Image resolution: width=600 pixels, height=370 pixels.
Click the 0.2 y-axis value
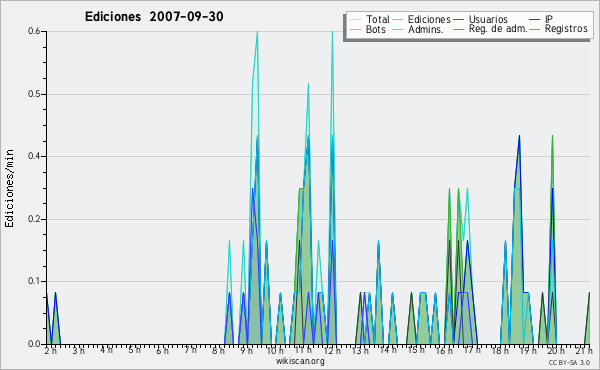tap(34, 219)
